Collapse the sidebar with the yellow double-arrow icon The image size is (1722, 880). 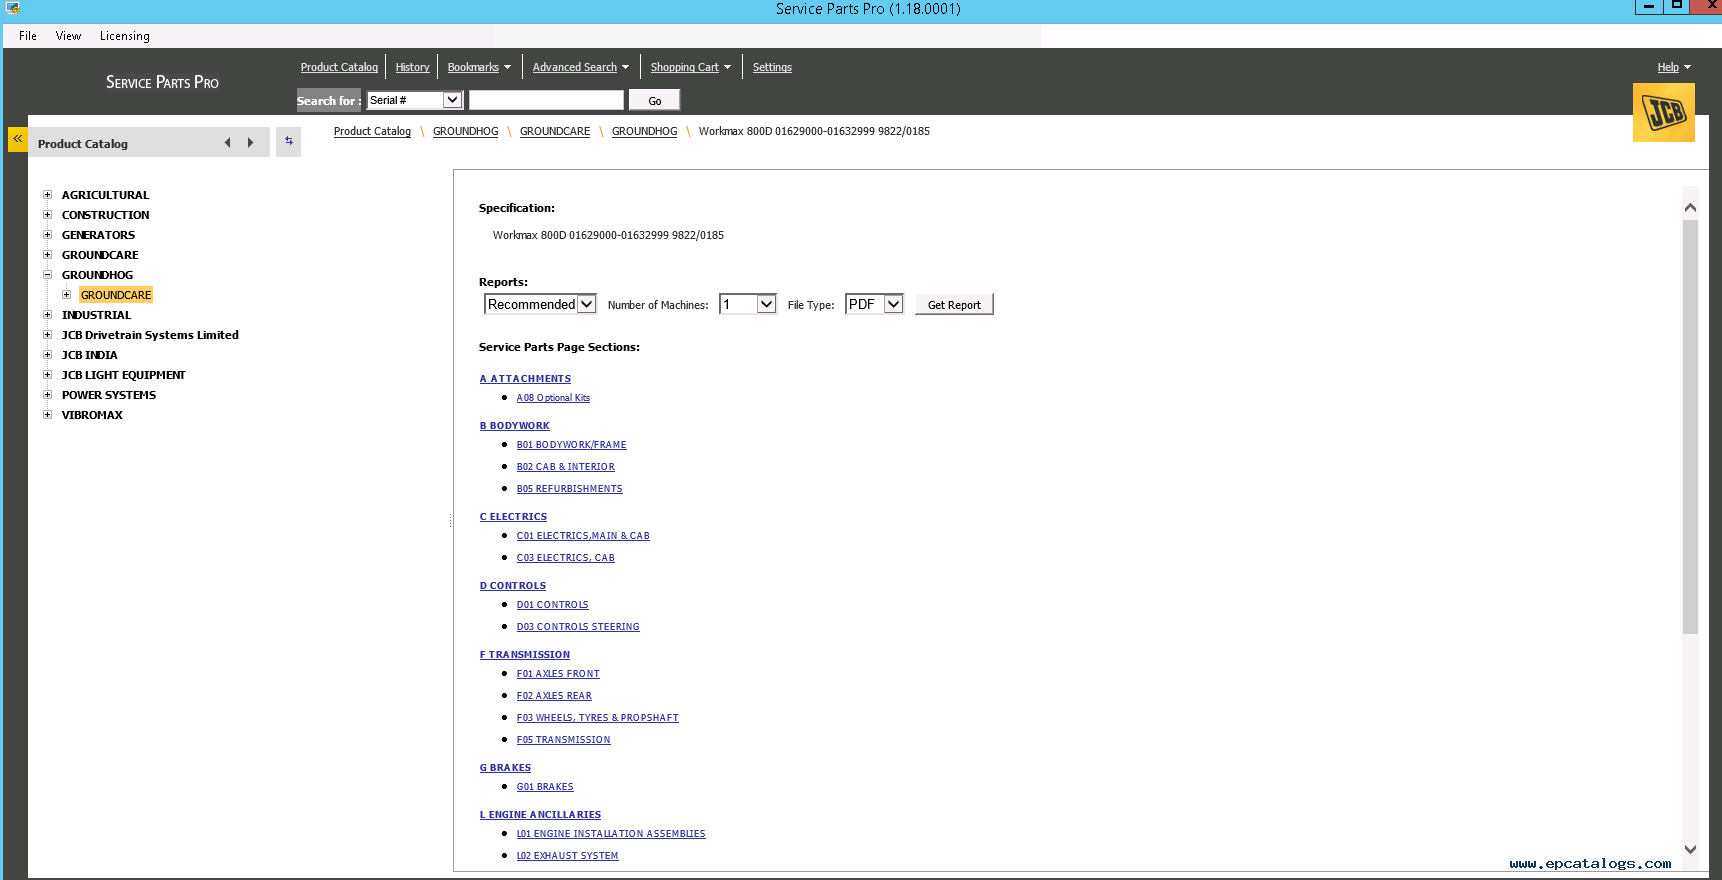tap(17, 139)
